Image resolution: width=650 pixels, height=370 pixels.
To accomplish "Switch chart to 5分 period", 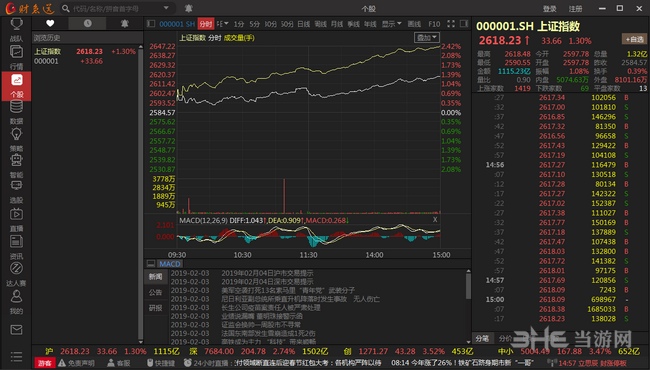I will point(255,24).
